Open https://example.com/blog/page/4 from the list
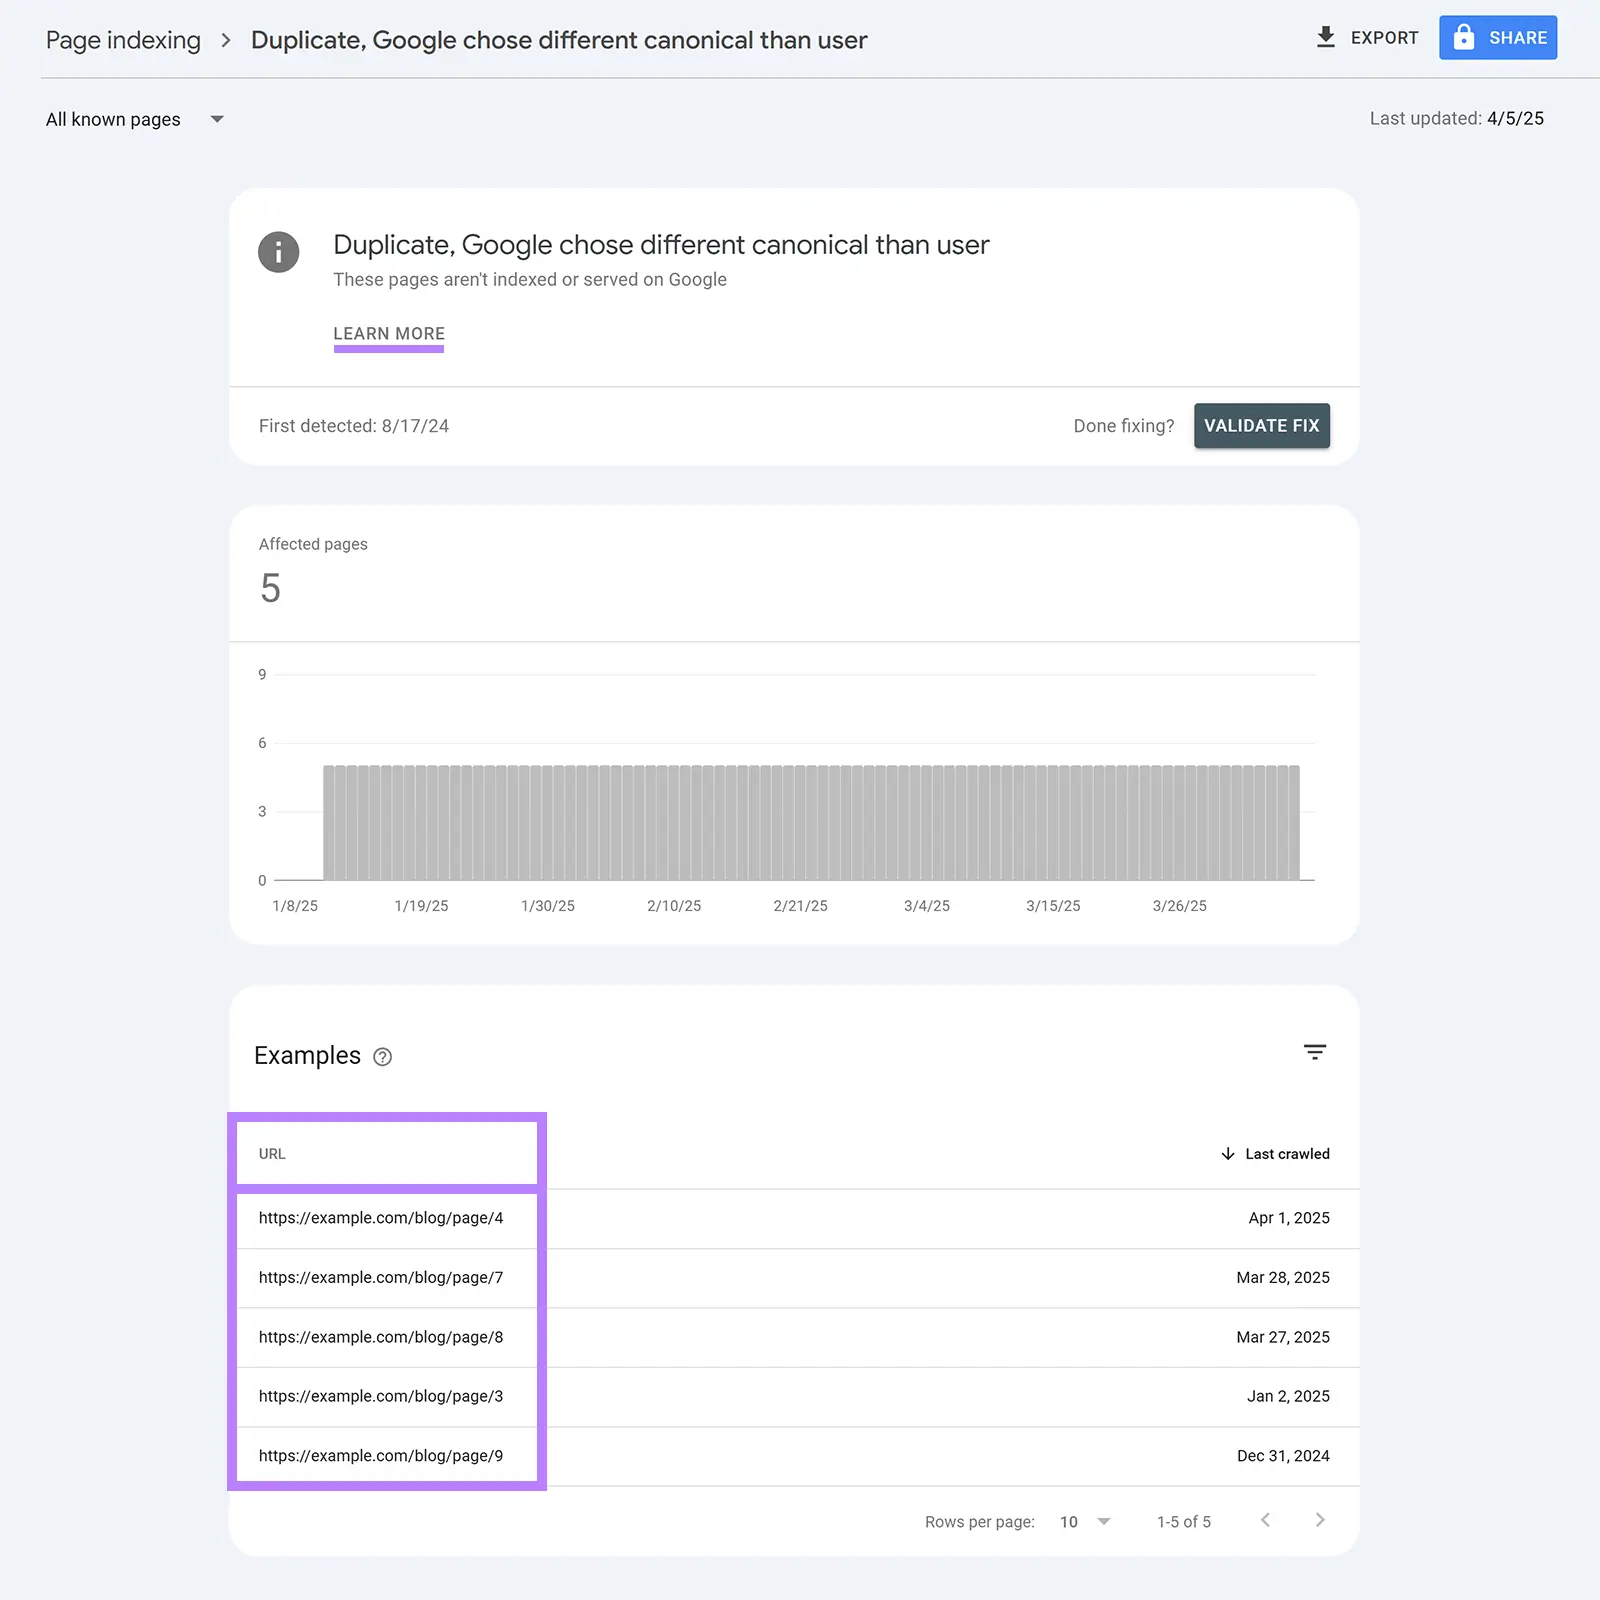Image resolution: width=1600 pixels, height=1600 pixels. click(x=380, y=1218)
